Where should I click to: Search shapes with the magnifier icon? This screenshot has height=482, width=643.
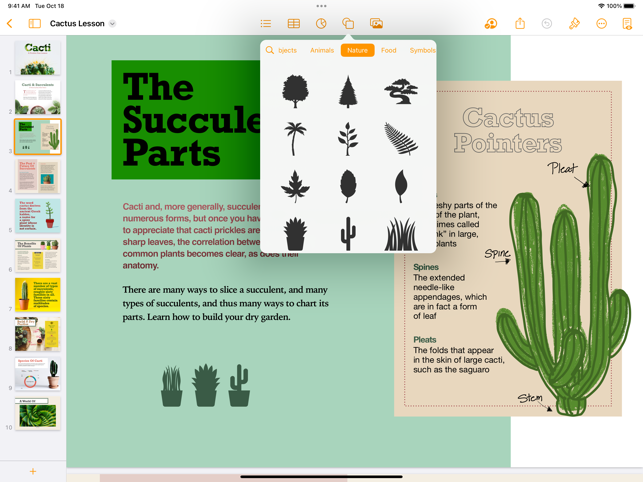(270, 50)
